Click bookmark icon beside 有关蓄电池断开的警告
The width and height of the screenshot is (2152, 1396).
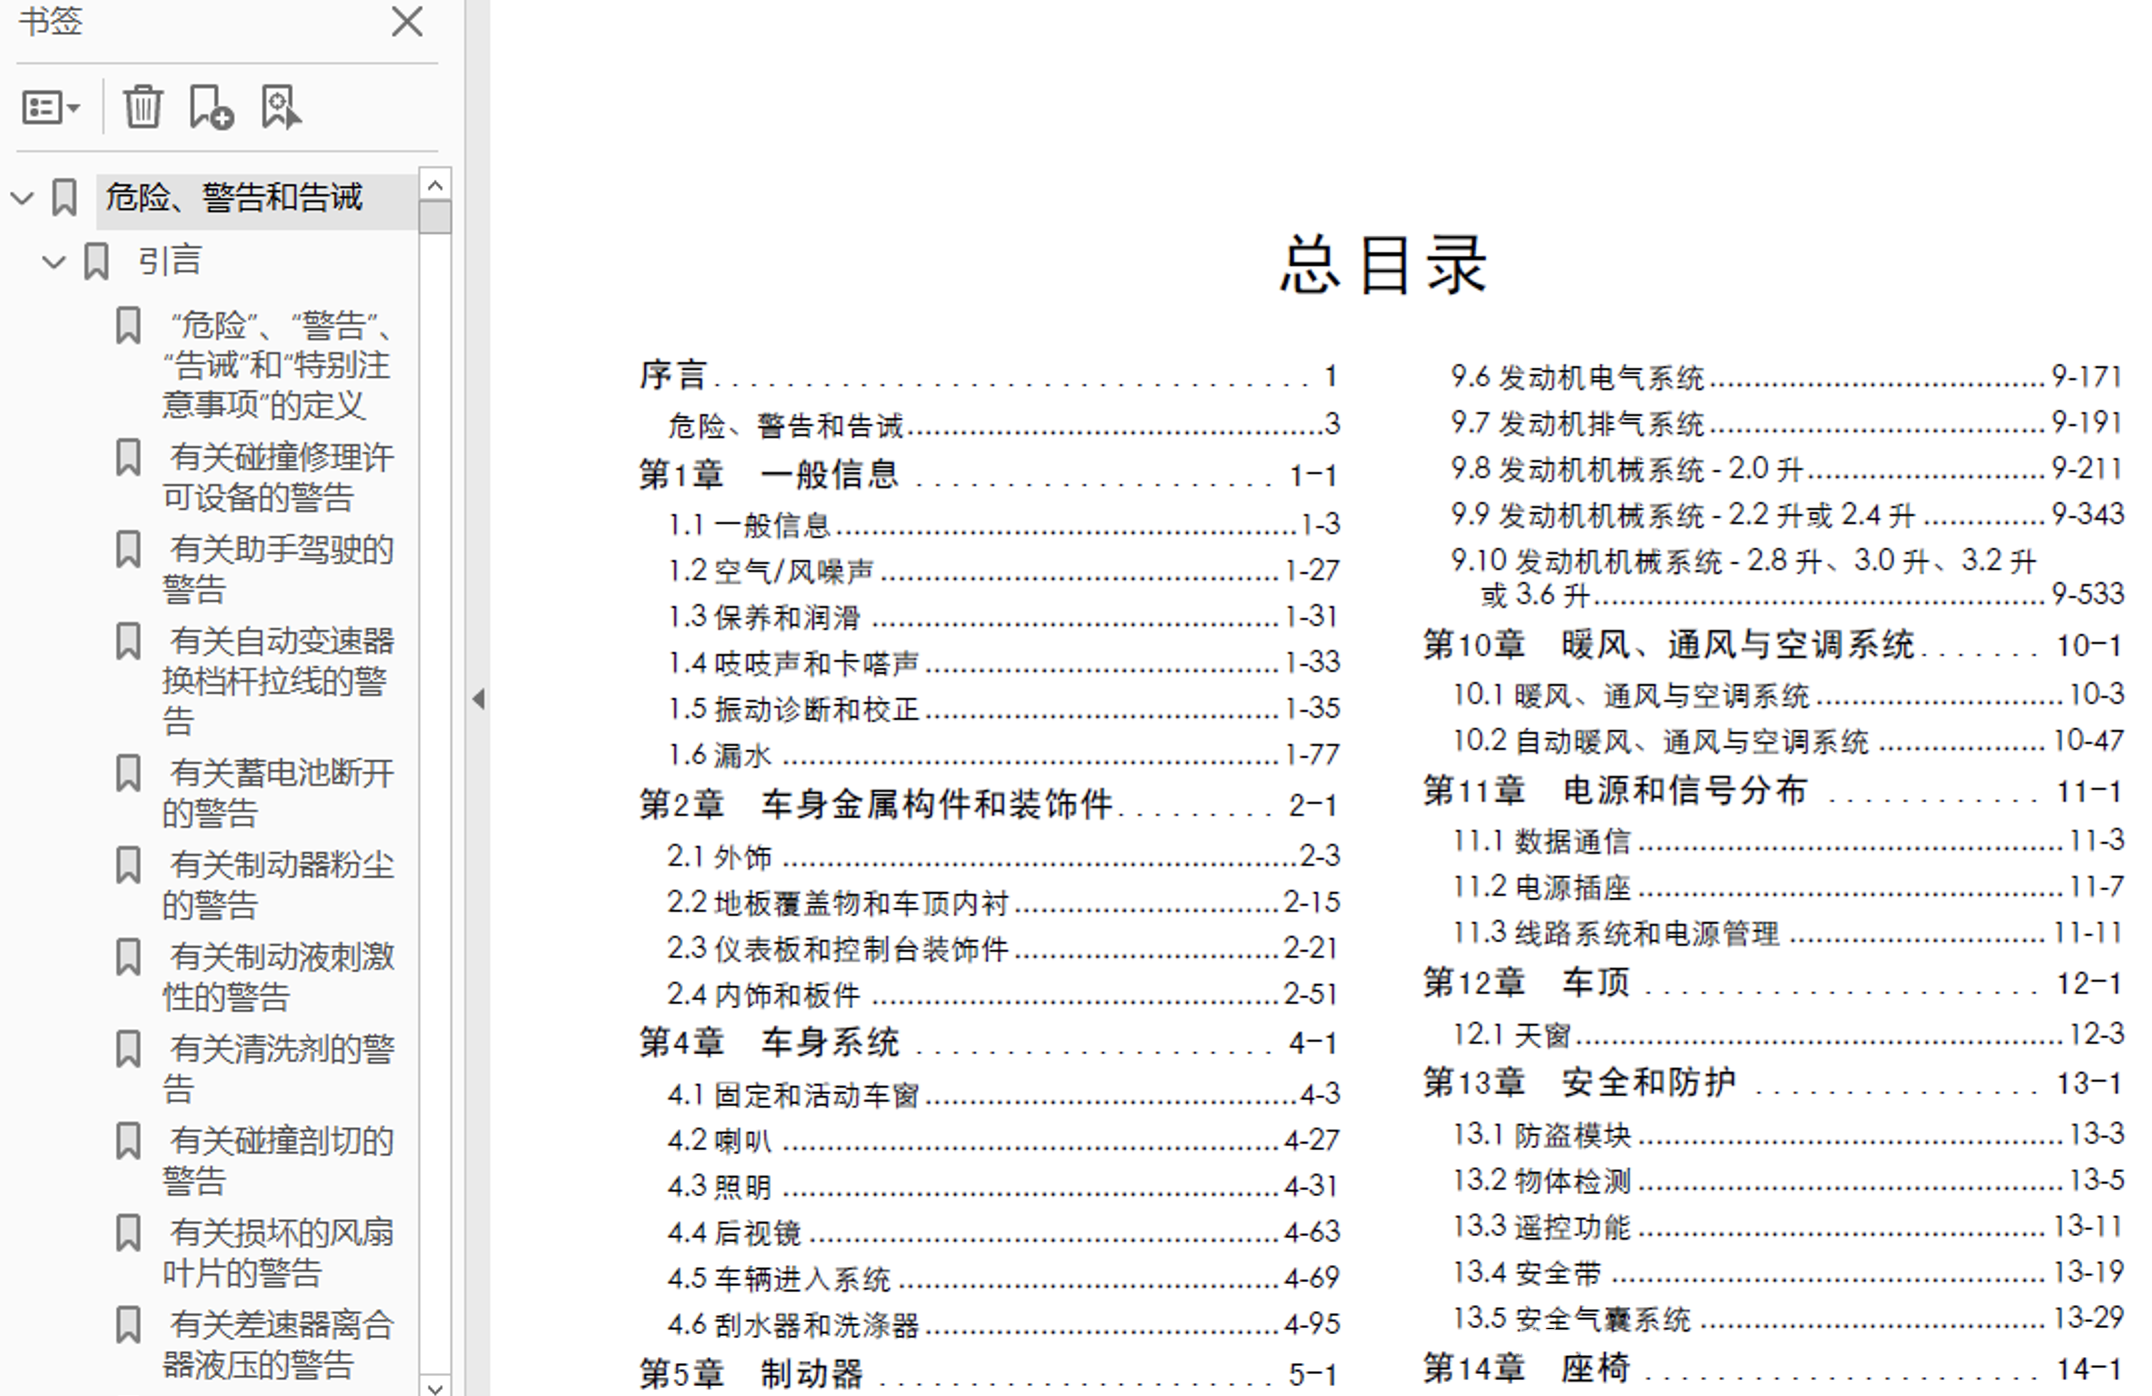coord(128,773)
